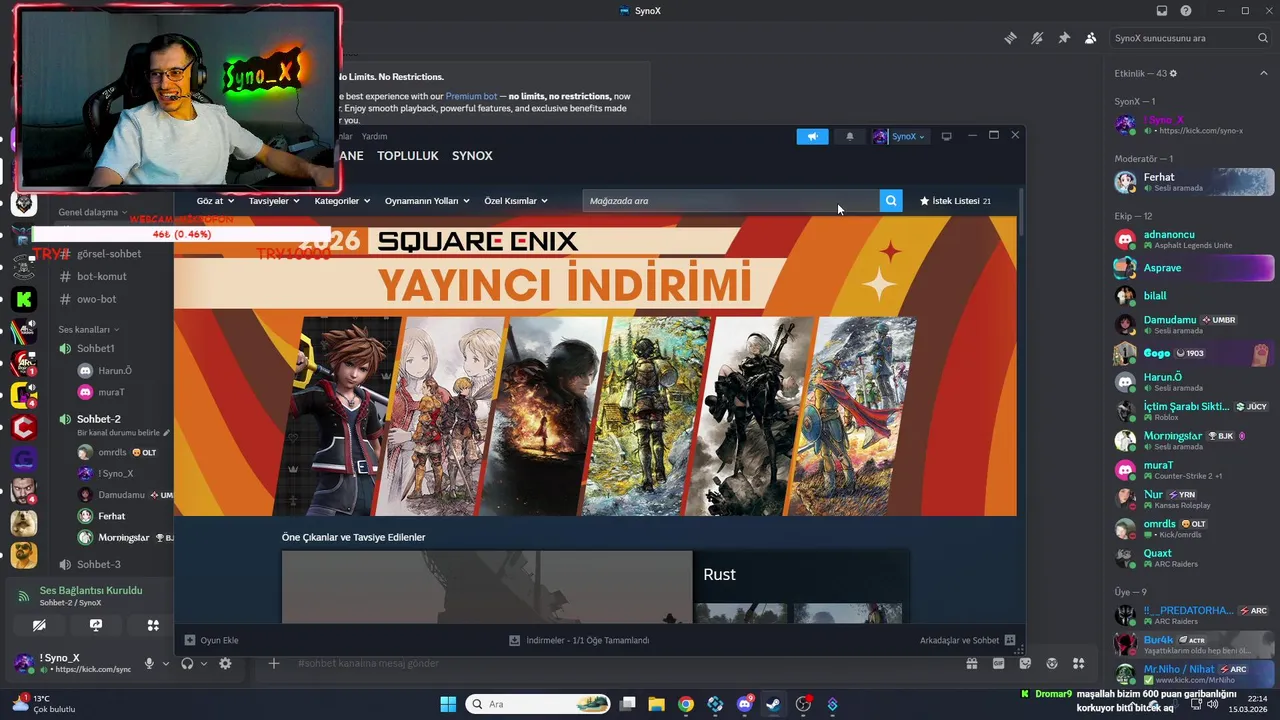Open Discord inbox icon in title bar
1280x720 pixels.
pos(1162,11)
